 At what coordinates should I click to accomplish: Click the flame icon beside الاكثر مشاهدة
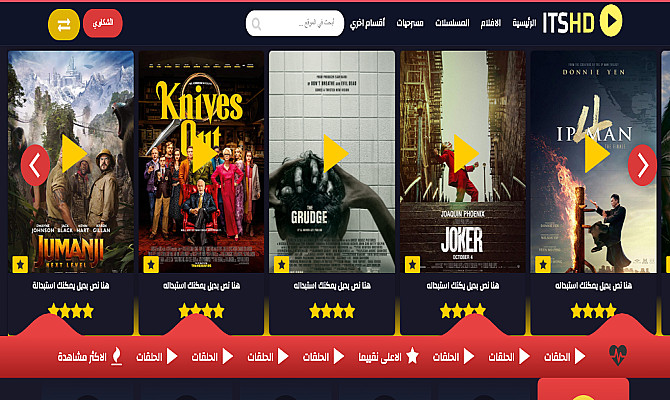click(116, 356)
